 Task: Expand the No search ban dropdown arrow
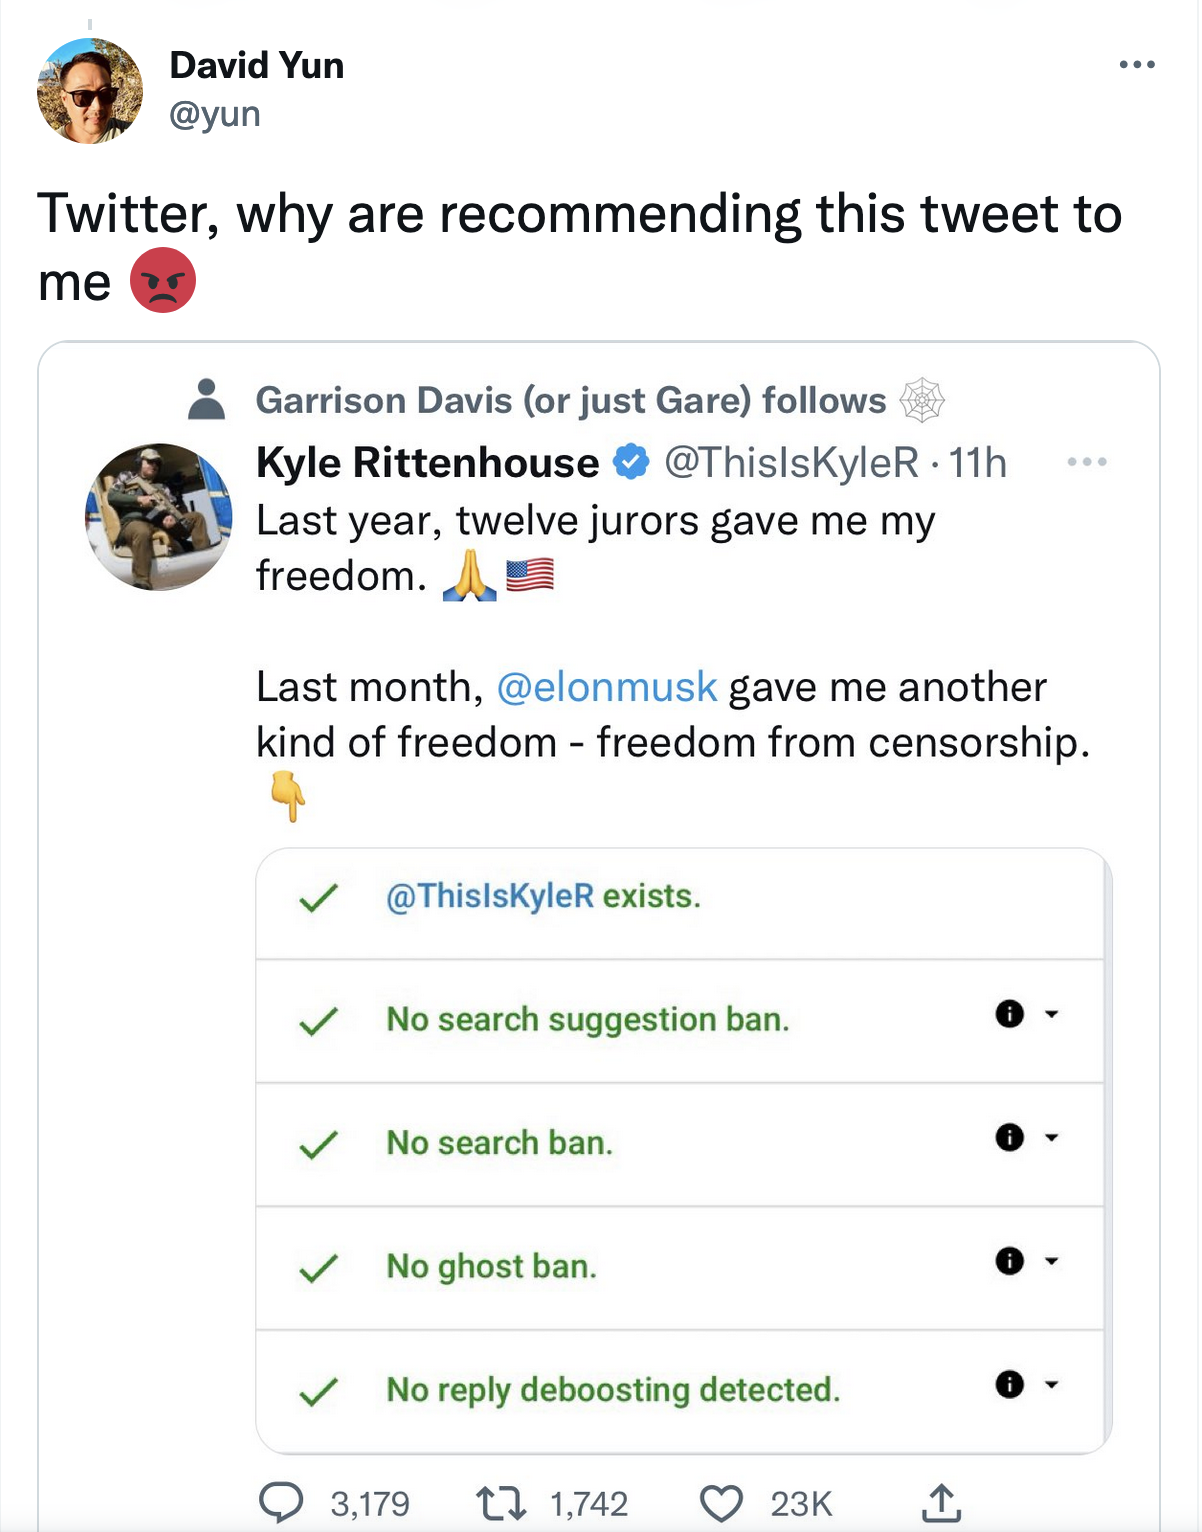[x=1051, y=1137]
